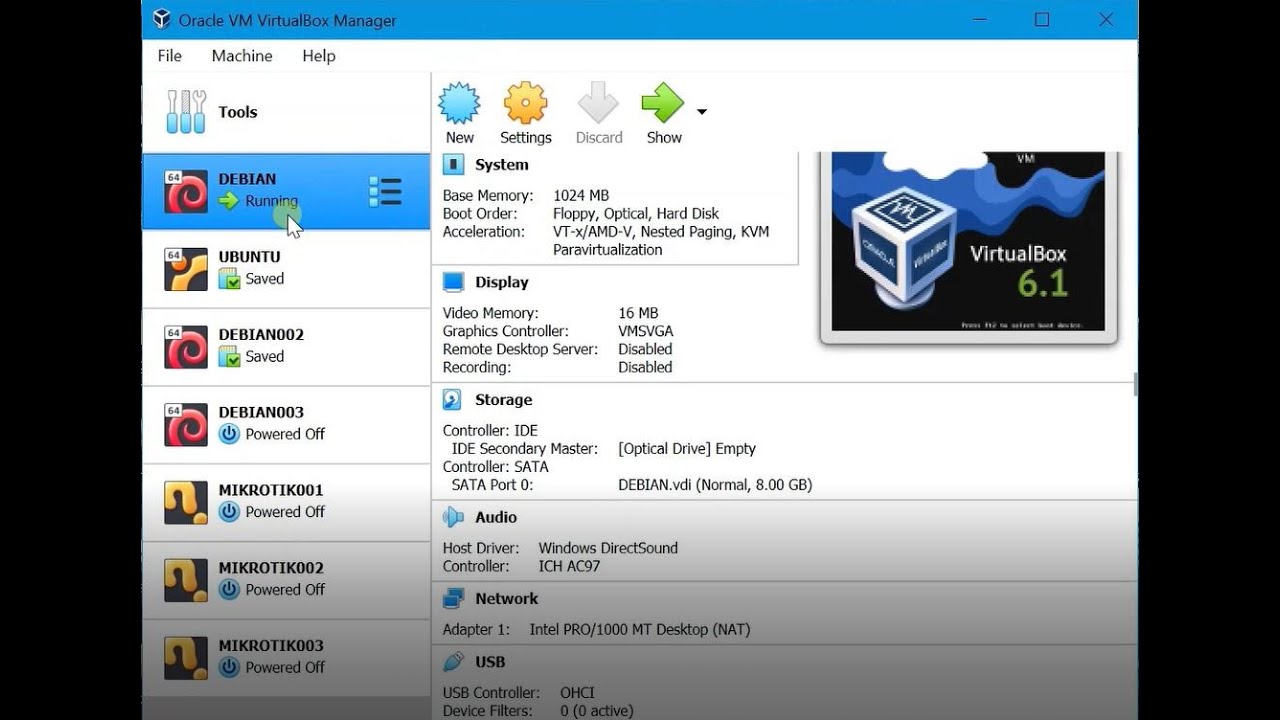
Task: Click the Storage section disk icon
Action: 453,400
